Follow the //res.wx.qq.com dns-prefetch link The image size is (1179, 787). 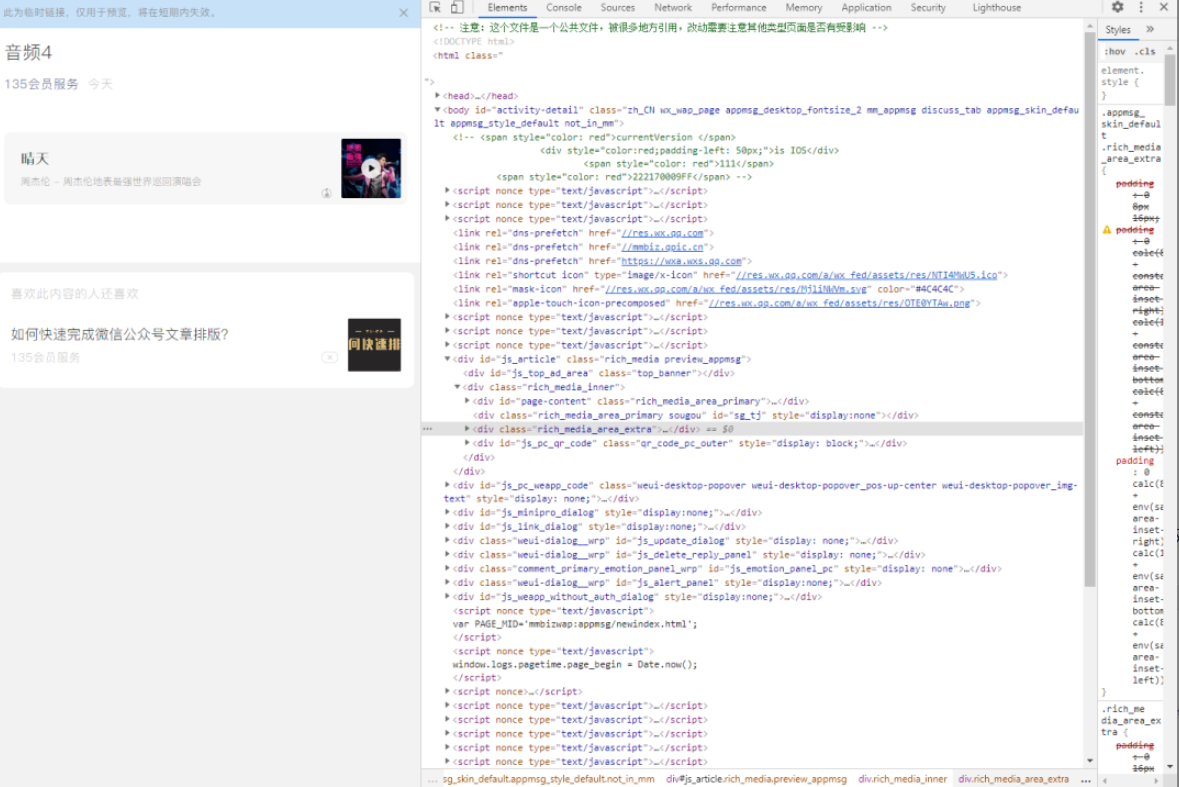pyautogui.click(x=662, y=233)
